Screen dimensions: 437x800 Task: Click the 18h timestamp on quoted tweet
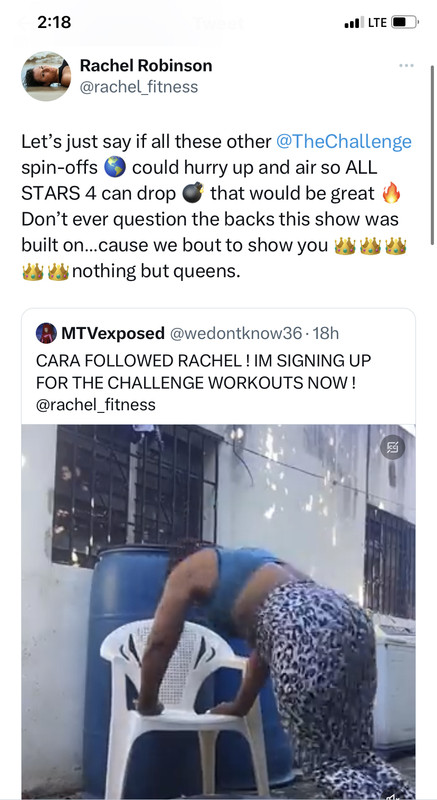click(325, 333)
